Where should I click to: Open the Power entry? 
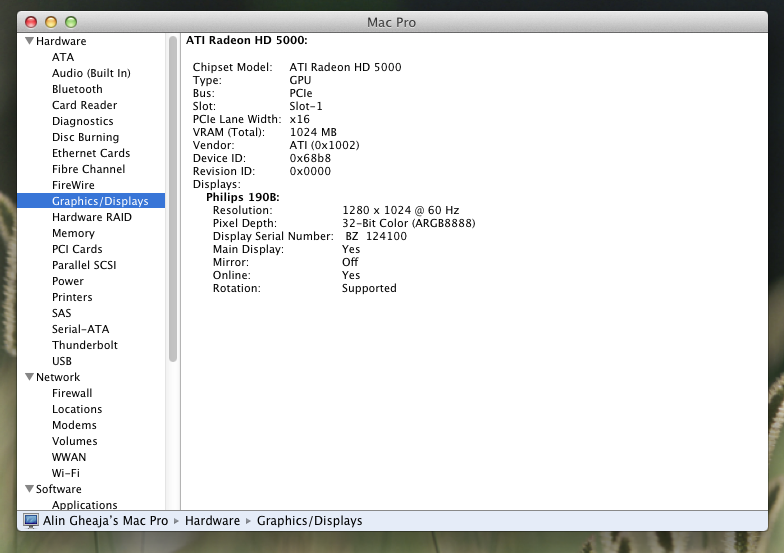tap(68, 281)
